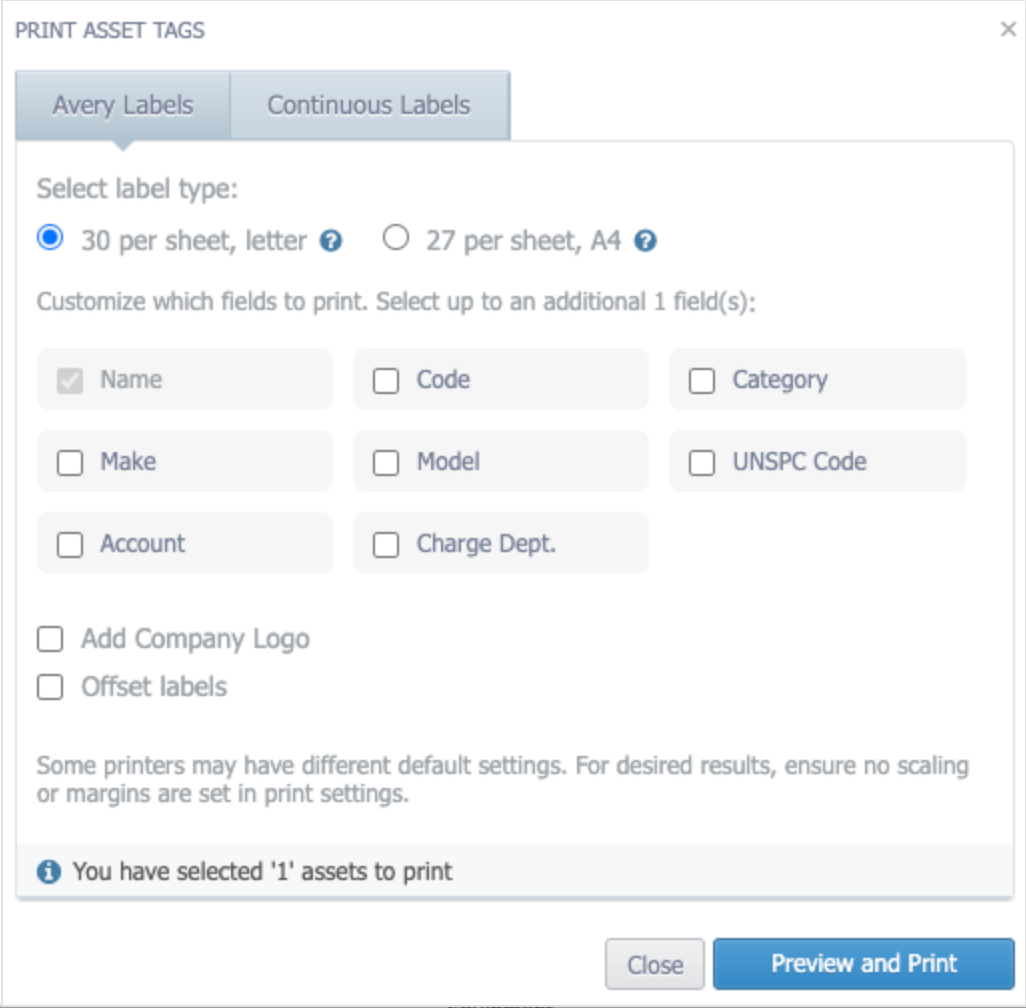Tick the Make field checkbox
The width and height of the screenshot is (1026, 1008).
click(x=69, y=463)
